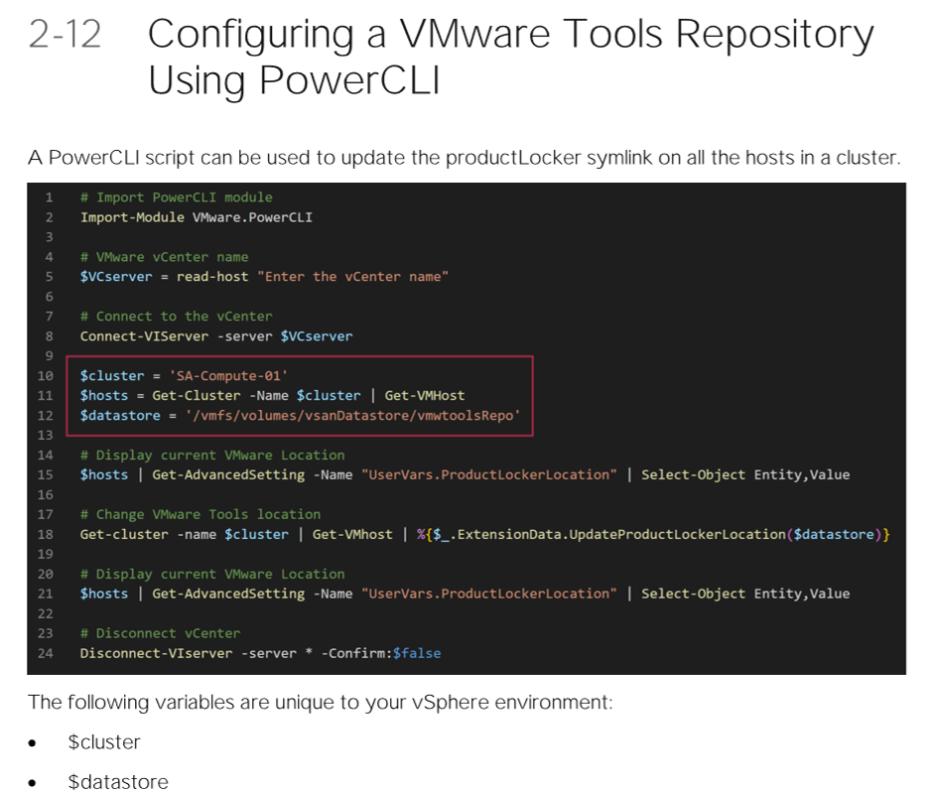
Task: Click "Get-AdvancedSetting" on line 15
Action: pos(228,475)
